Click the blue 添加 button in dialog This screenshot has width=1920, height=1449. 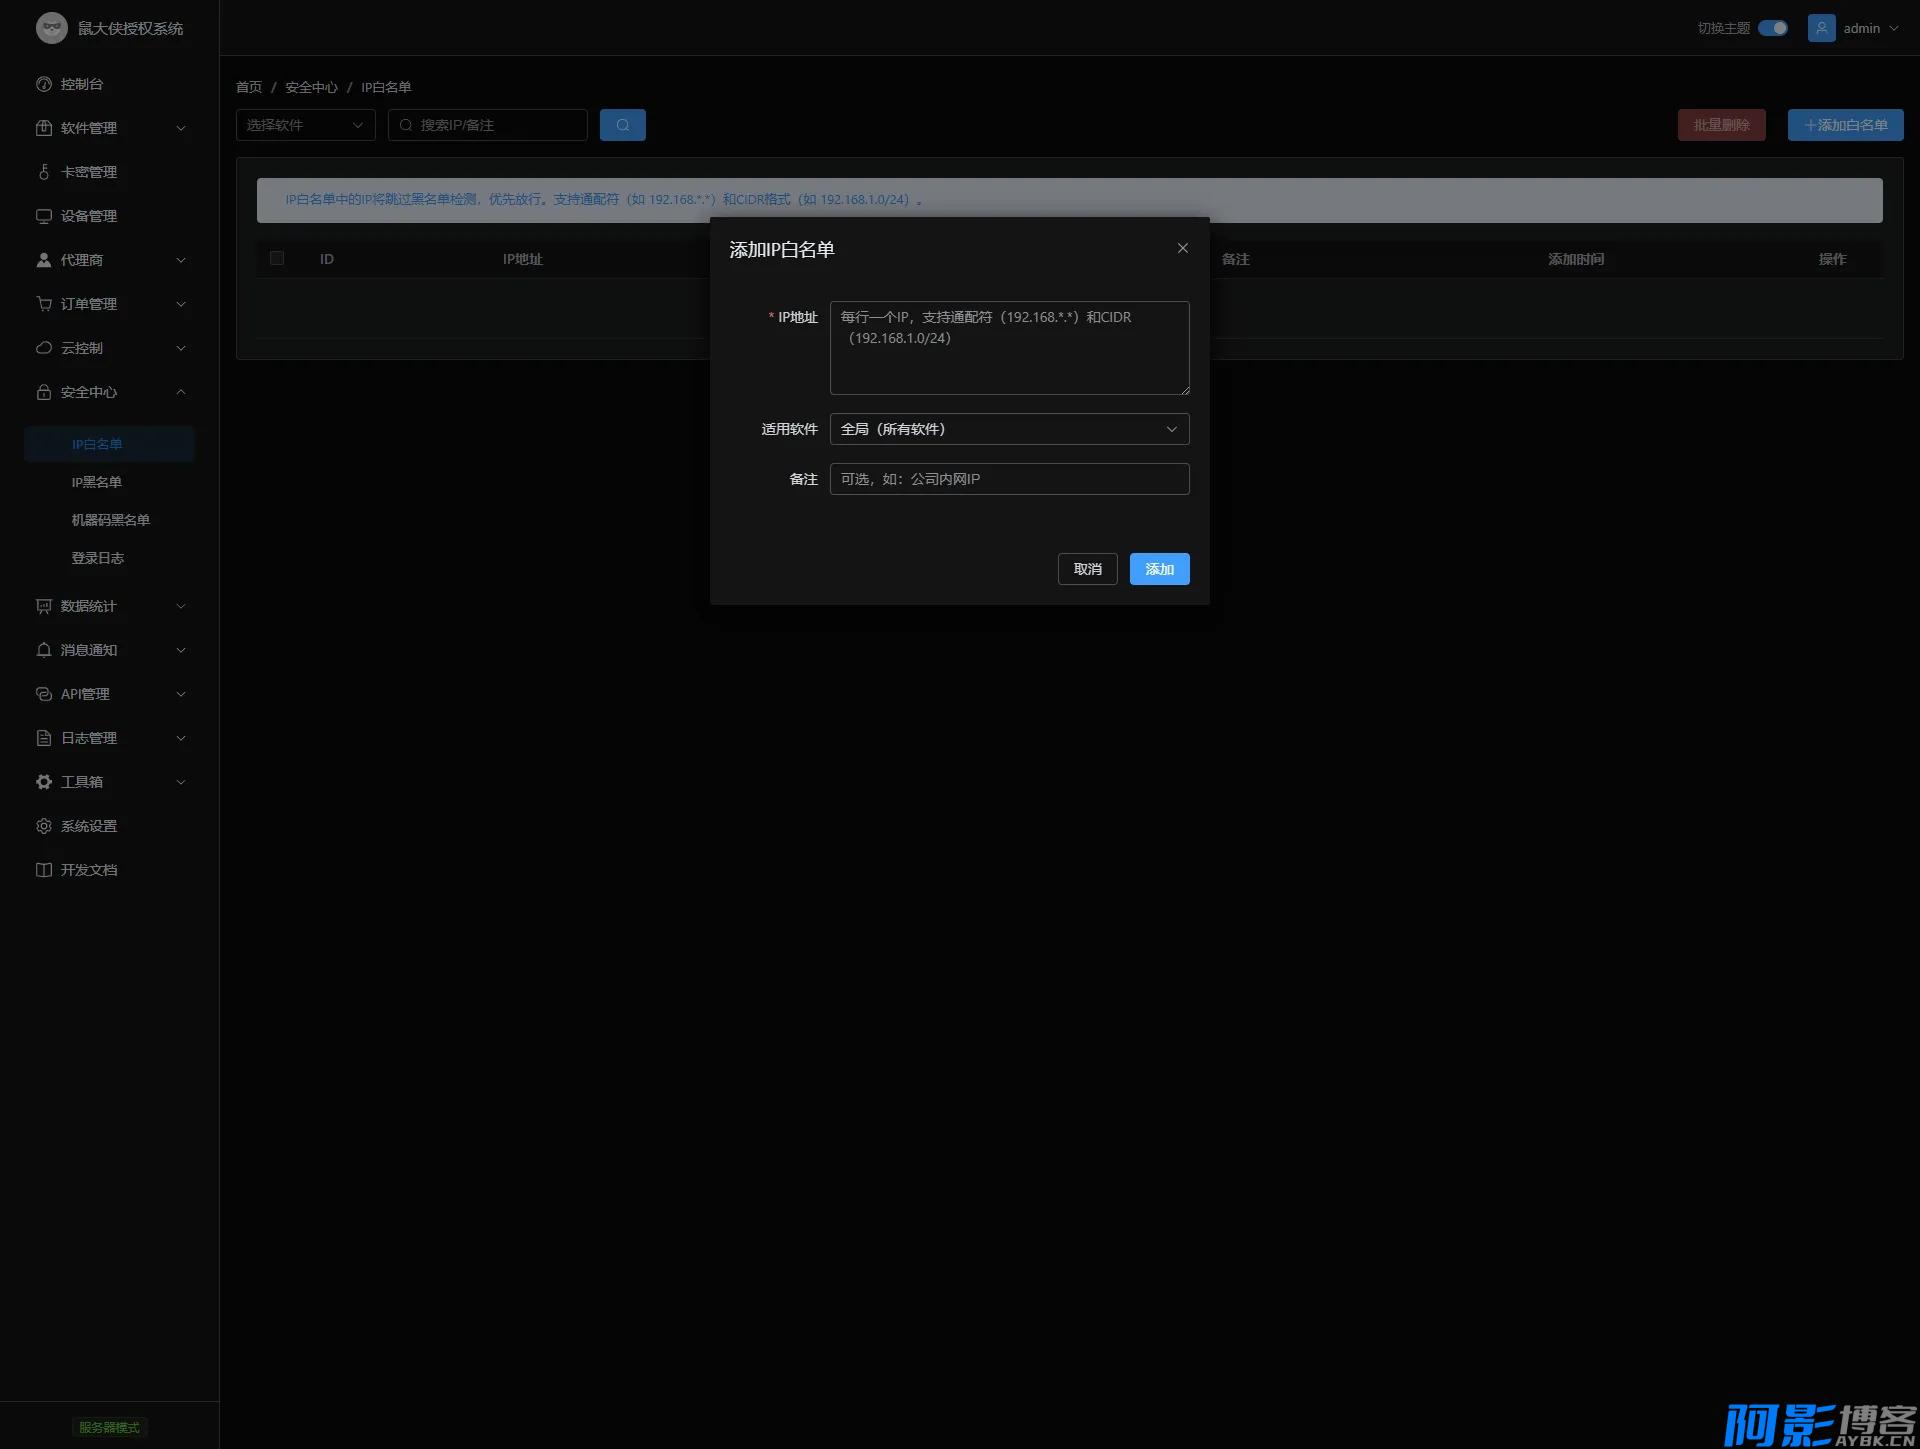click(x=1159, y=569)
